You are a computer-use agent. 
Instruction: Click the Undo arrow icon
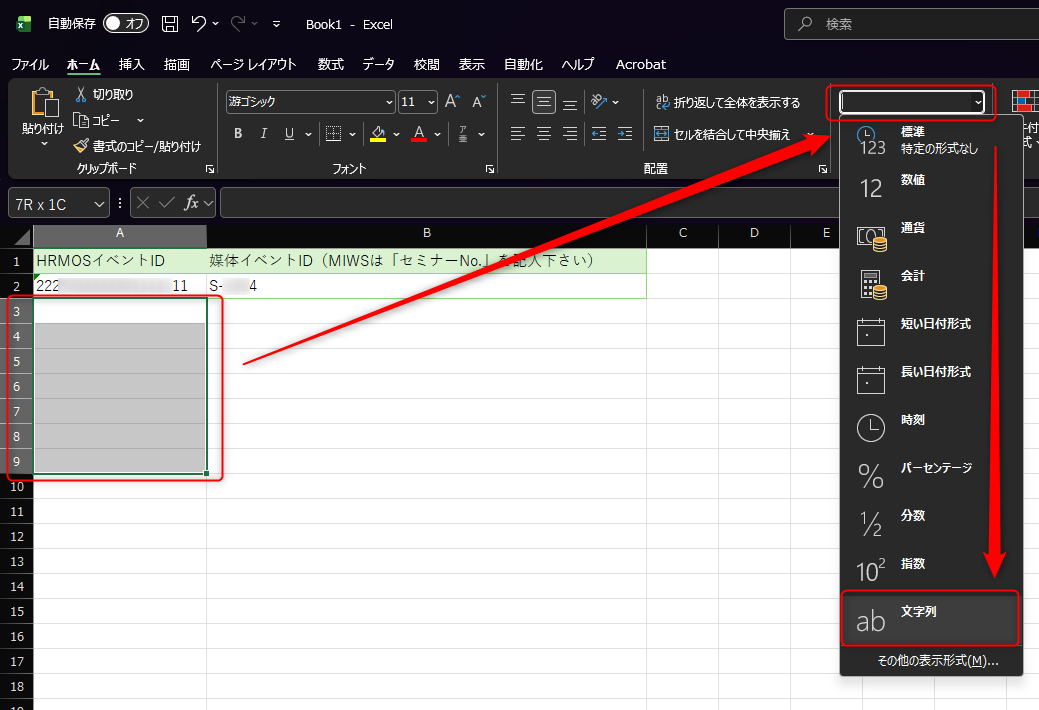pos(199,24)
